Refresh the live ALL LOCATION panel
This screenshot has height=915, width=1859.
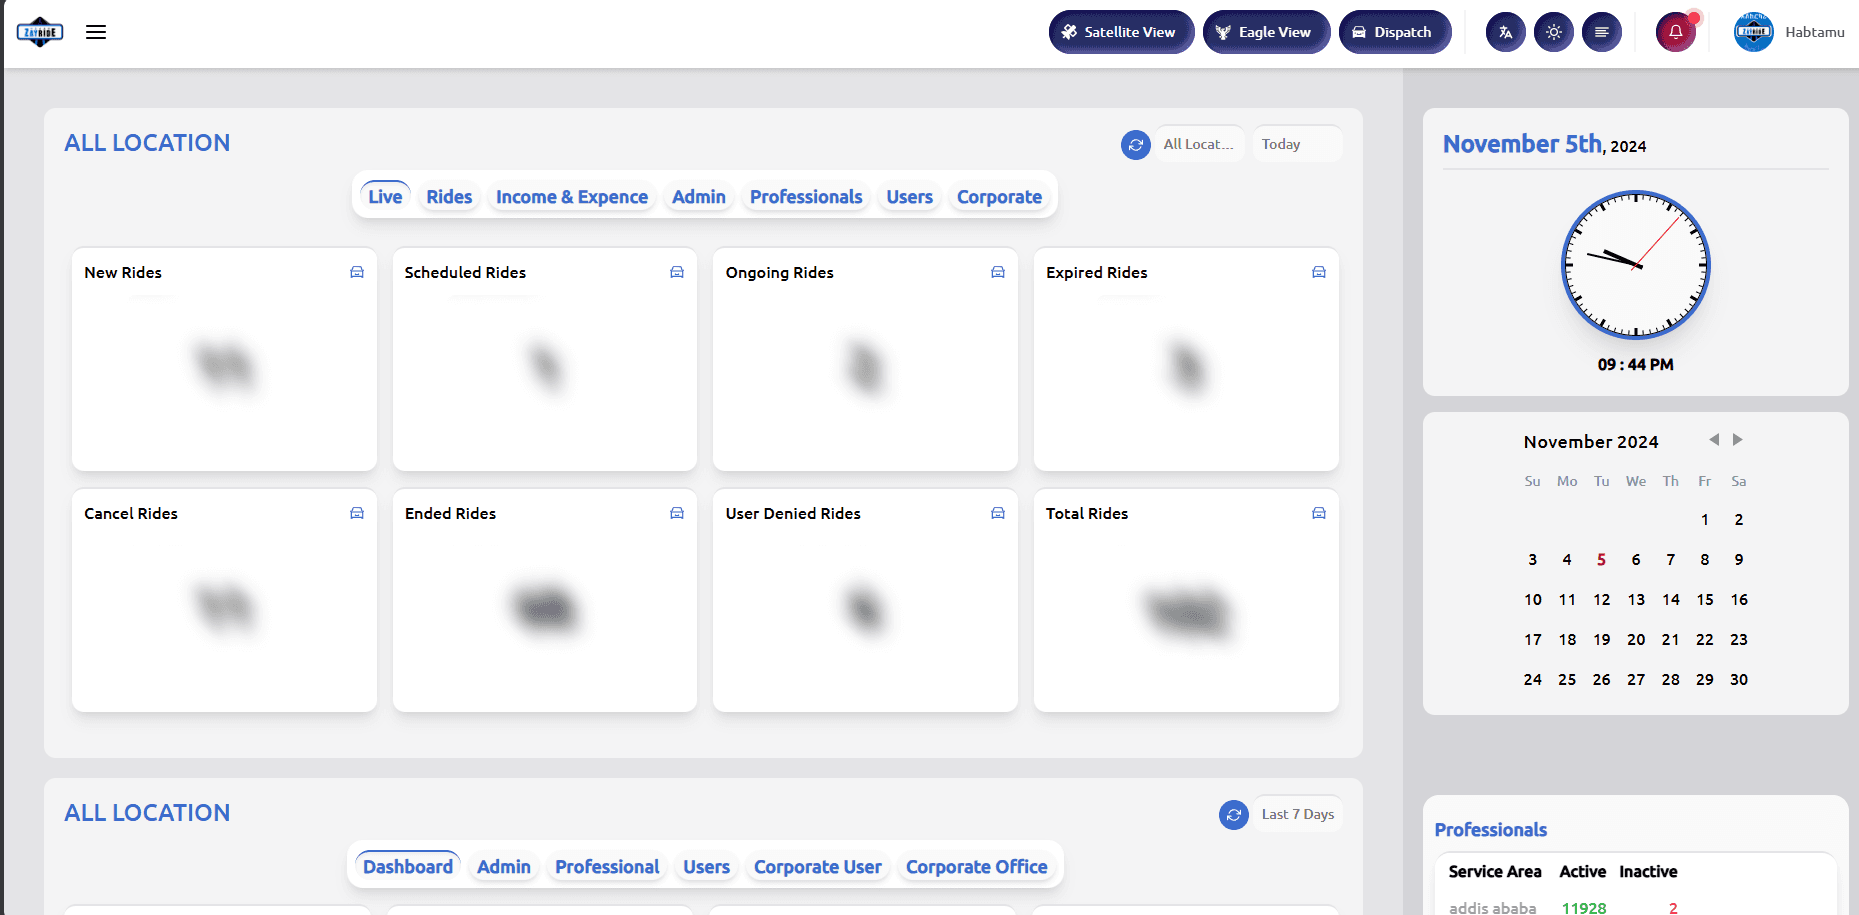[1136, 145]
